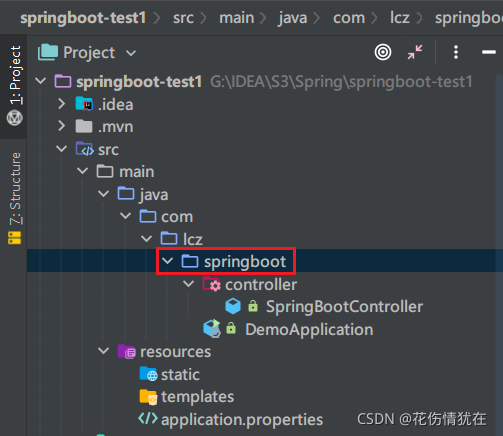Click the com package folder icon
503x436 pixels.
(x=148, y=216)
